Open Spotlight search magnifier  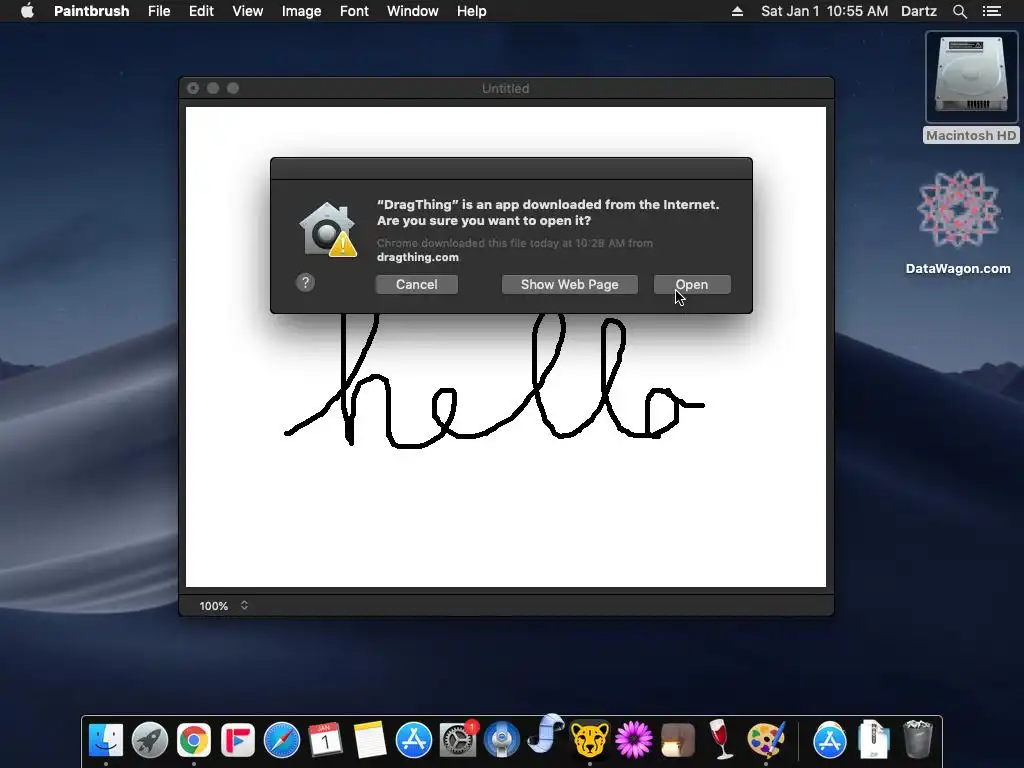click(959, 11)
